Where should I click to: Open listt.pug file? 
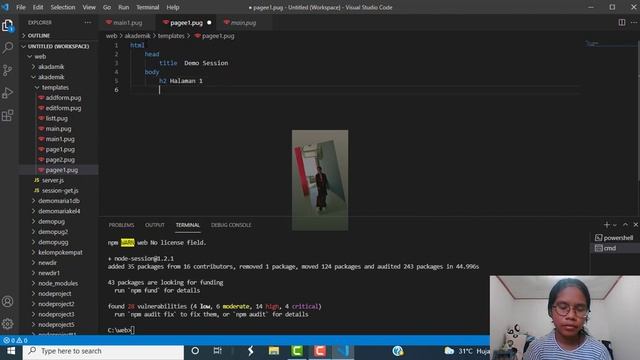tap(57, 118)
